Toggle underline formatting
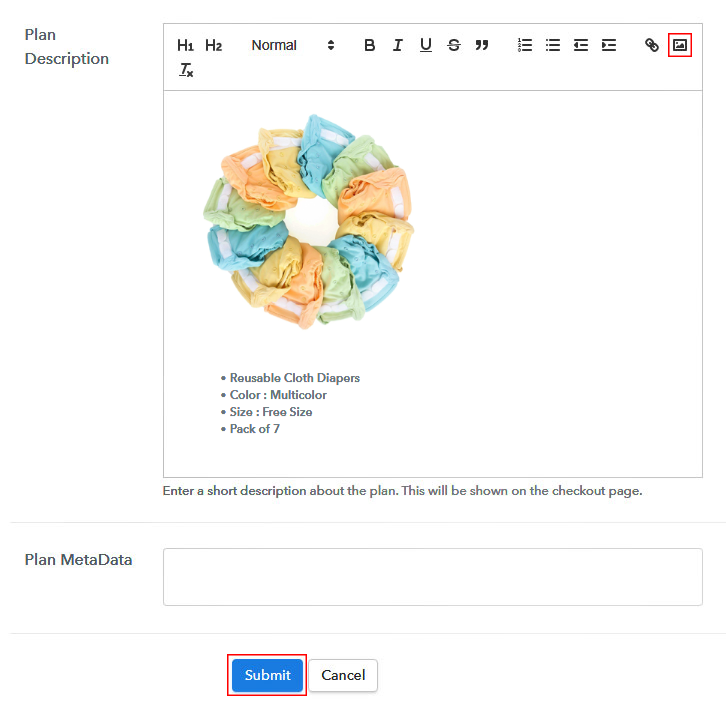This screenshot has height=716, width=726. pyautogui.click(x=426, y=45)
